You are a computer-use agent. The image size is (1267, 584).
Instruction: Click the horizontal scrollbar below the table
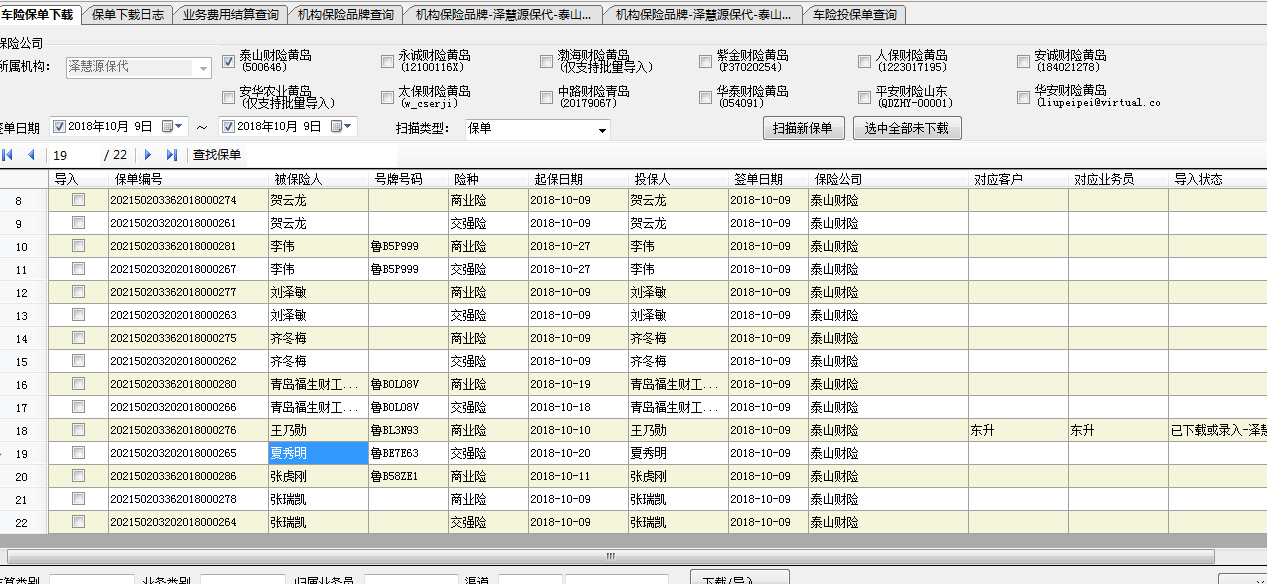pyautogui.click(x=610, y=556)
